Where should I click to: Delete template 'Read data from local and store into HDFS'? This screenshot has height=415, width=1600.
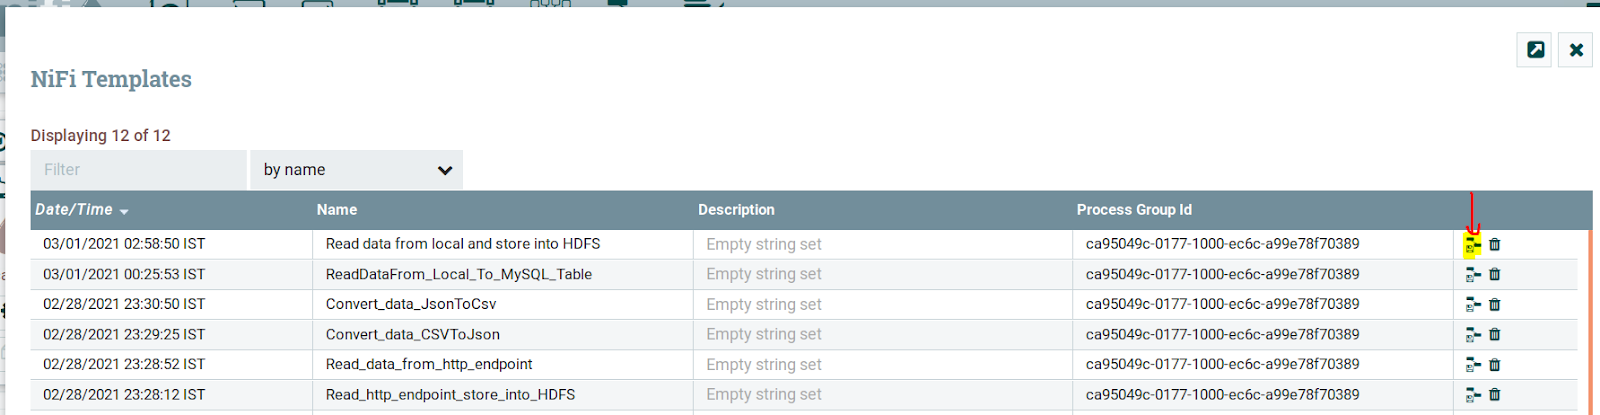point(1495,244)
